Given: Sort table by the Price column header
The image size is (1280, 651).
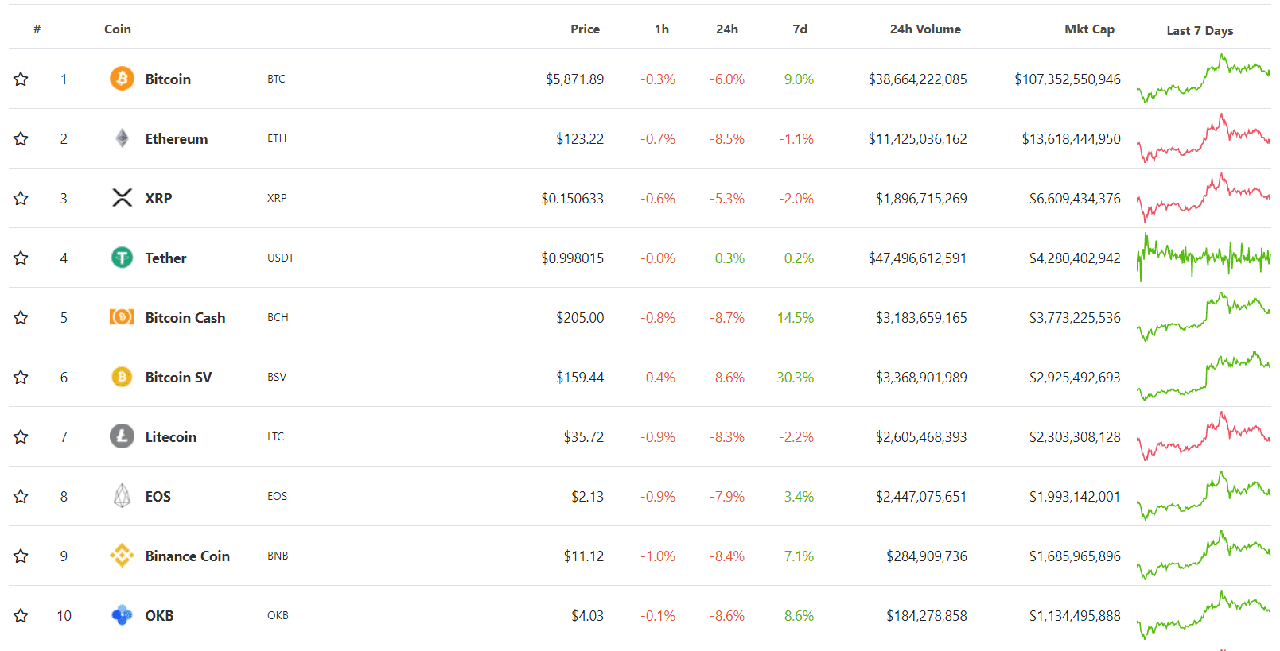Looking at the screenshot, I should click(x=585, y=29).
